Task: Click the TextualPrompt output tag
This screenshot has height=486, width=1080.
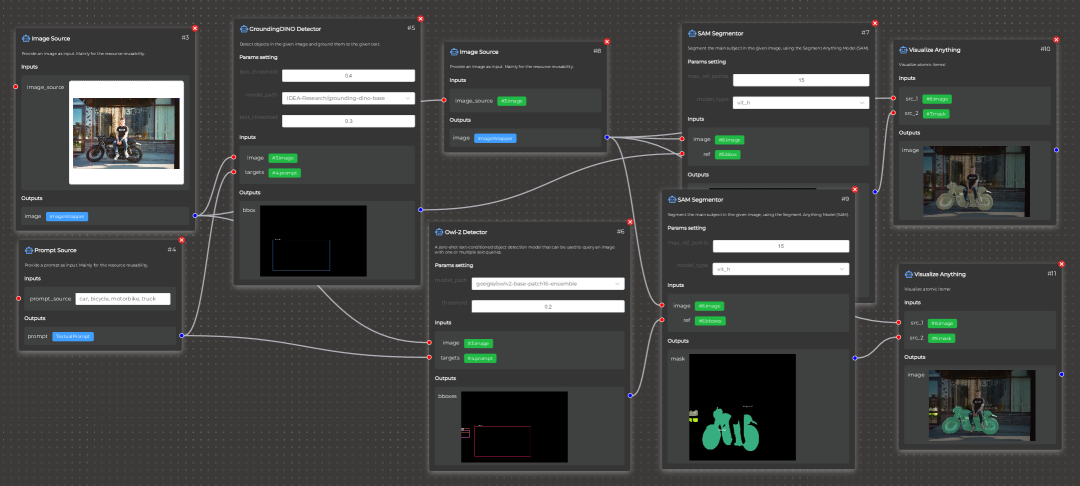Action: pos(73,337)
